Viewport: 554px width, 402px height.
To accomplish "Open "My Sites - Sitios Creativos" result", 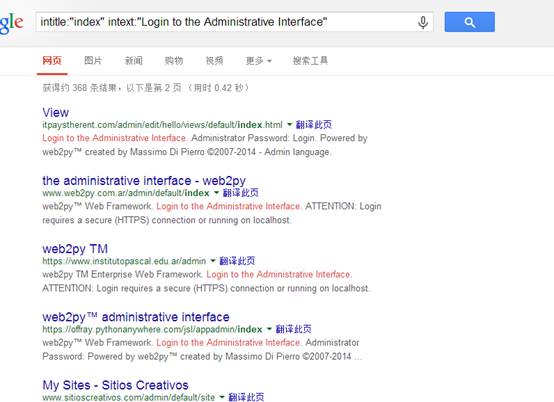I will 115,385.
